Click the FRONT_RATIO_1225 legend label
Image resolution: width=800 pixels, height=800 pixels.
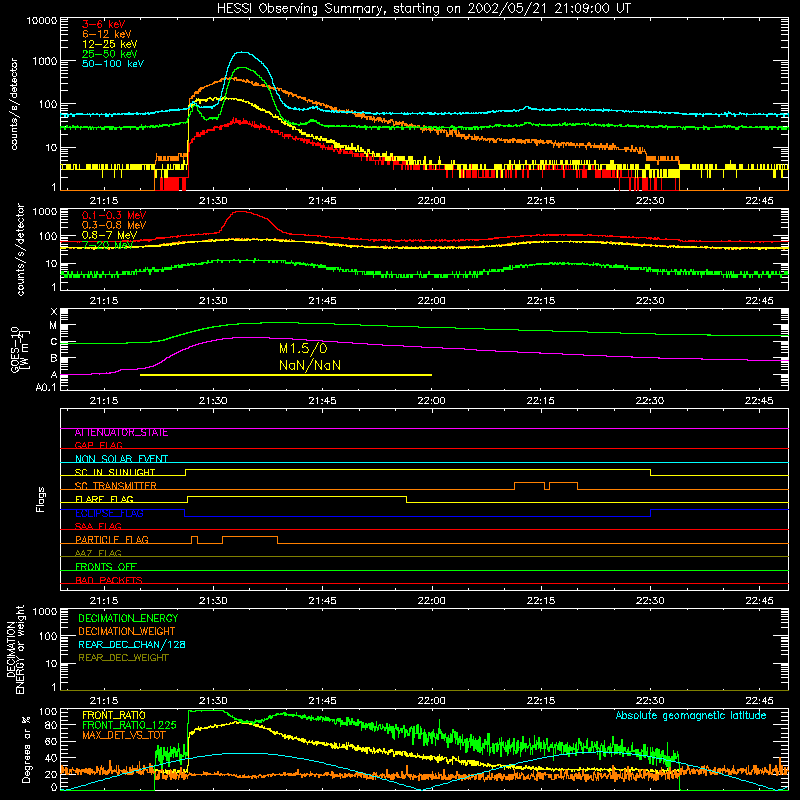point(129,725)
